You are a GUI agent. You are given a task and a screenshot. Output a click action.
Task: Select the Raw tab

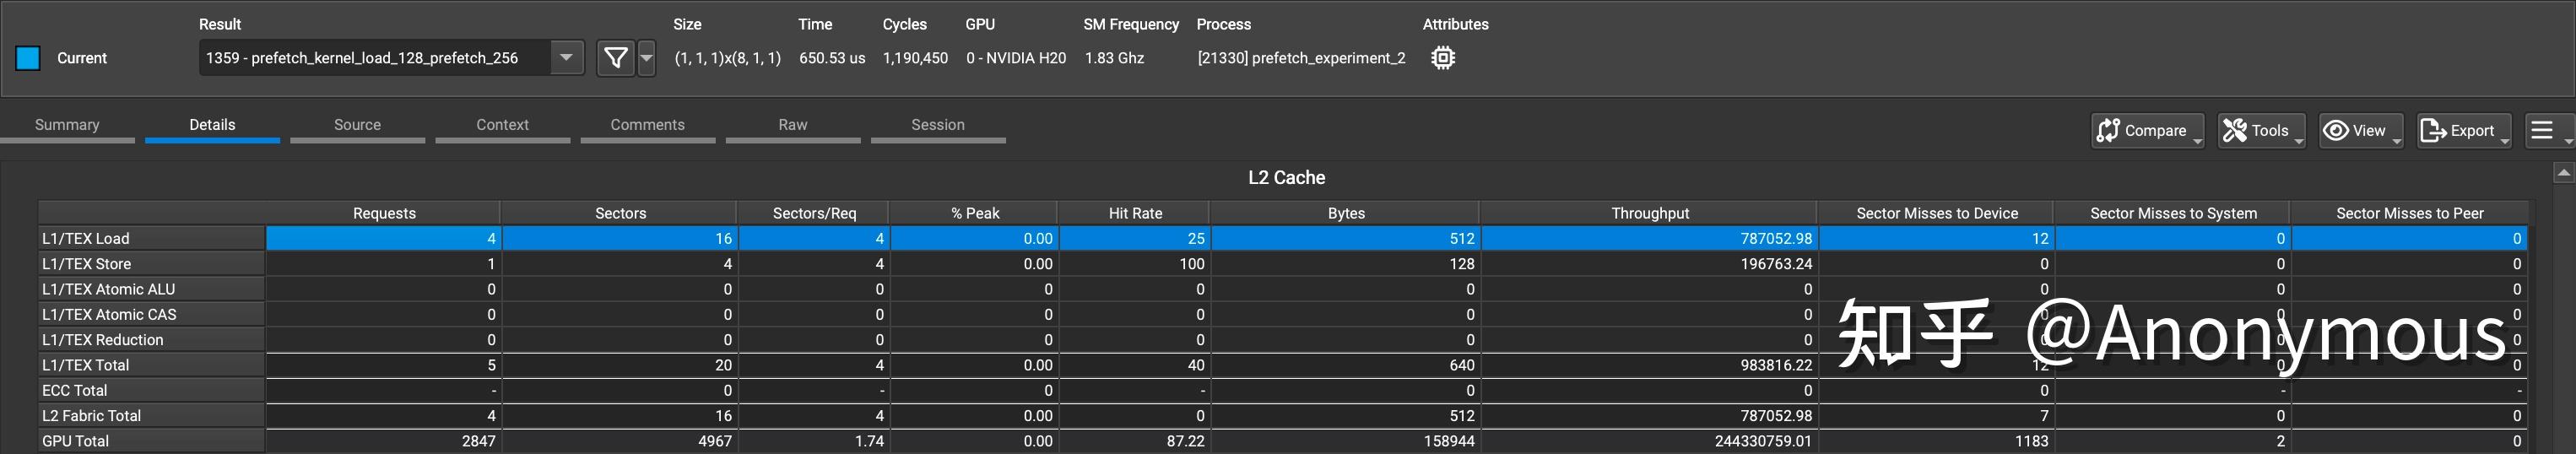[x=793, y=125]
